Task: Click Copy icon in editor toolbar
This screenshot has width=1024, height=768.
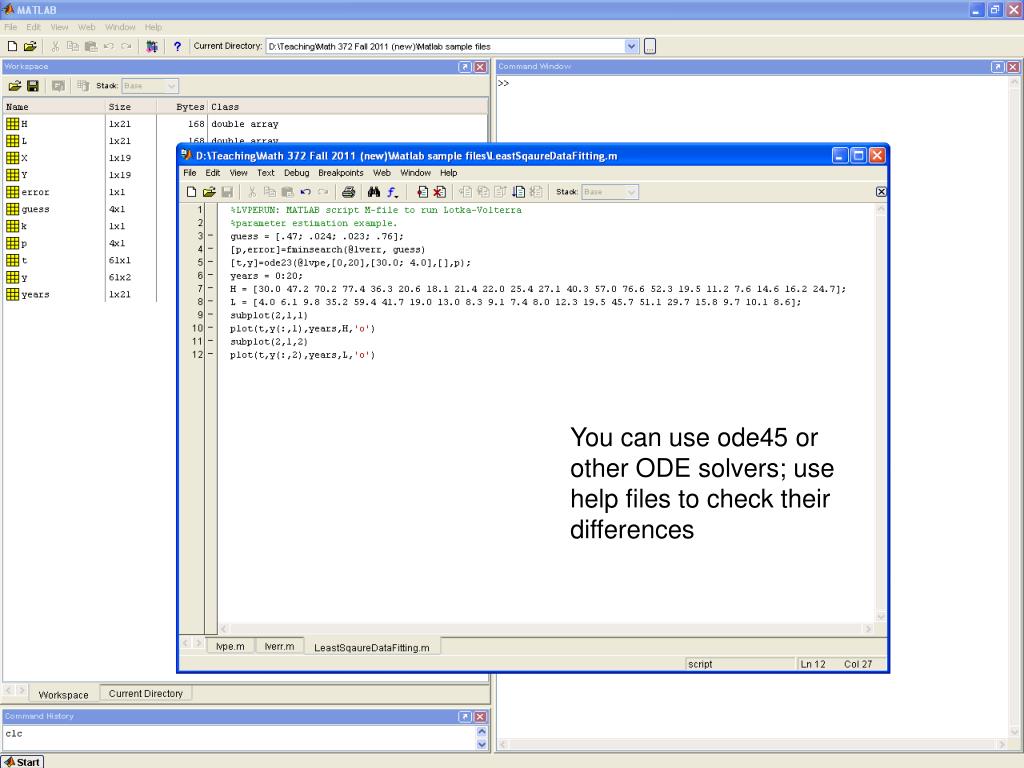Action: (270, 192)
